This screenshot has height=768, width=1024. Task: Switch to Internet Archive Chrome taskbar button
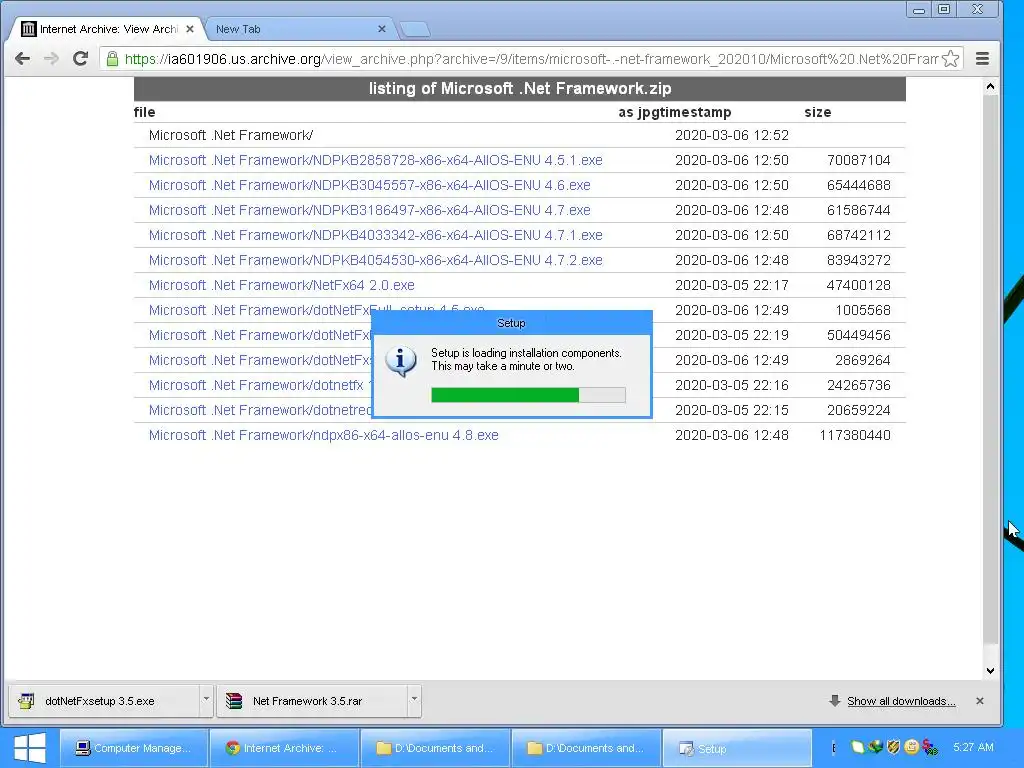point(284,748)
